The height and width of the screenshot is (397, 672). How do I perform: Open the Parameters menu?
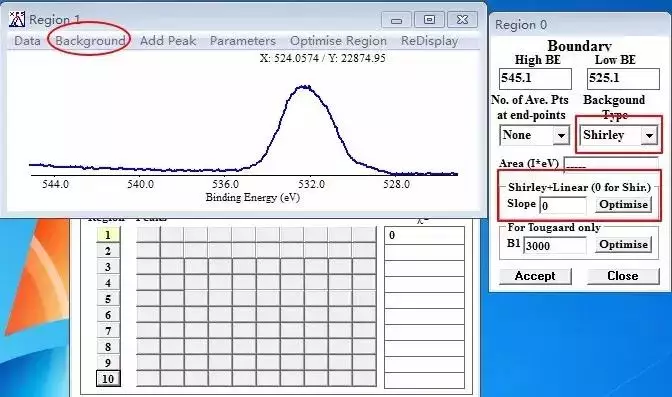point(243,41)
